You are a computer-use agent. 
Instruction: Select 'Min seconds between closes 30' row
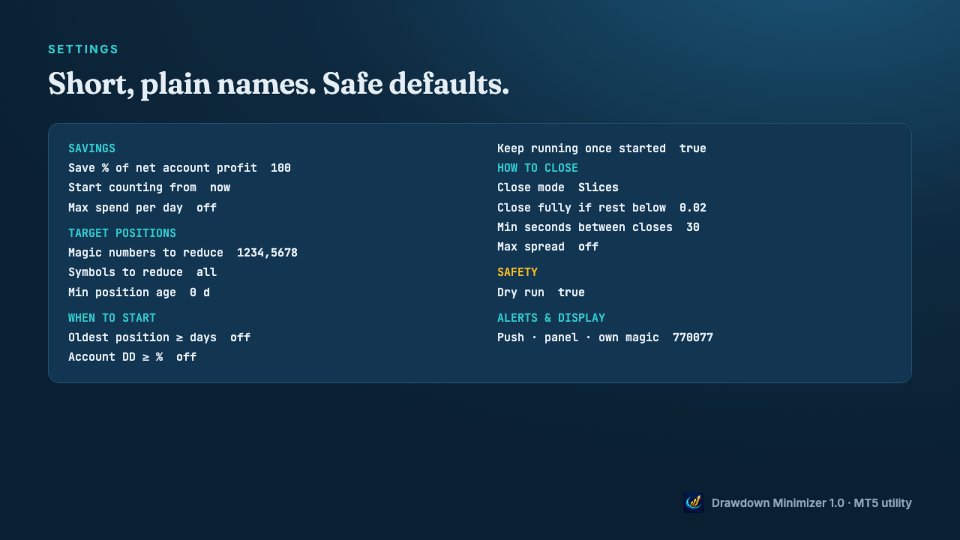(598, 227)
